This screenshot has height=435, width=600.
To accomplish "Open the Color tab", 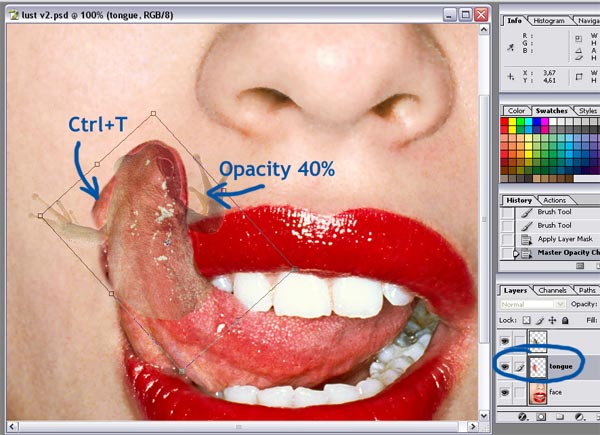I will 517,110.
